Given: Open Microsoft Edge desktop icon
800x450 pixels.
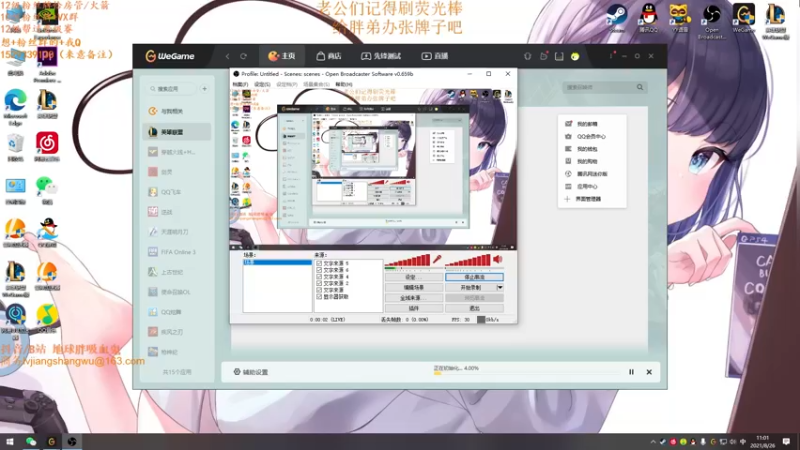Looking at the screenshot, I should click(x=15, y=107).
